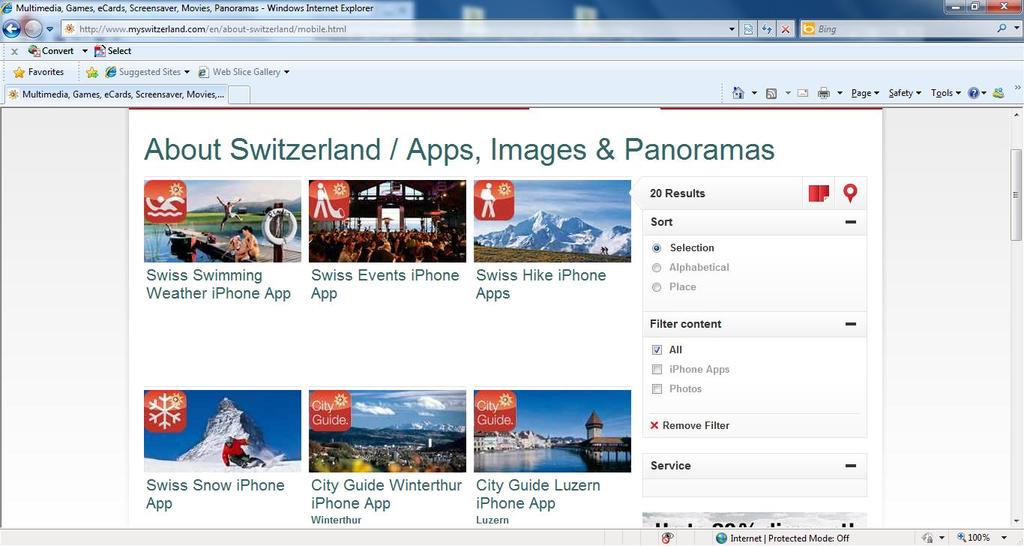Click Remove Filter link
Viewport: 1024px width, 546px height.
690,426
